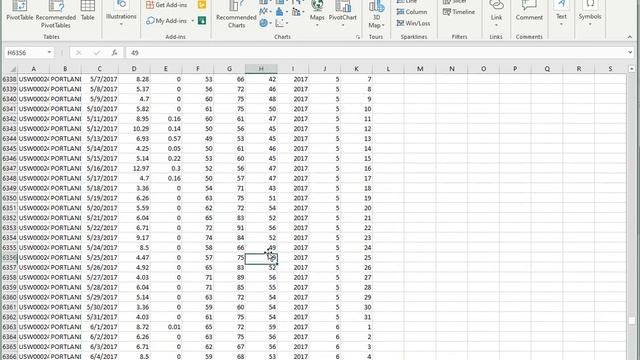Select PORTLAND cell in row 6338
This screenshot has height=360, width=640.
(65, 79)
